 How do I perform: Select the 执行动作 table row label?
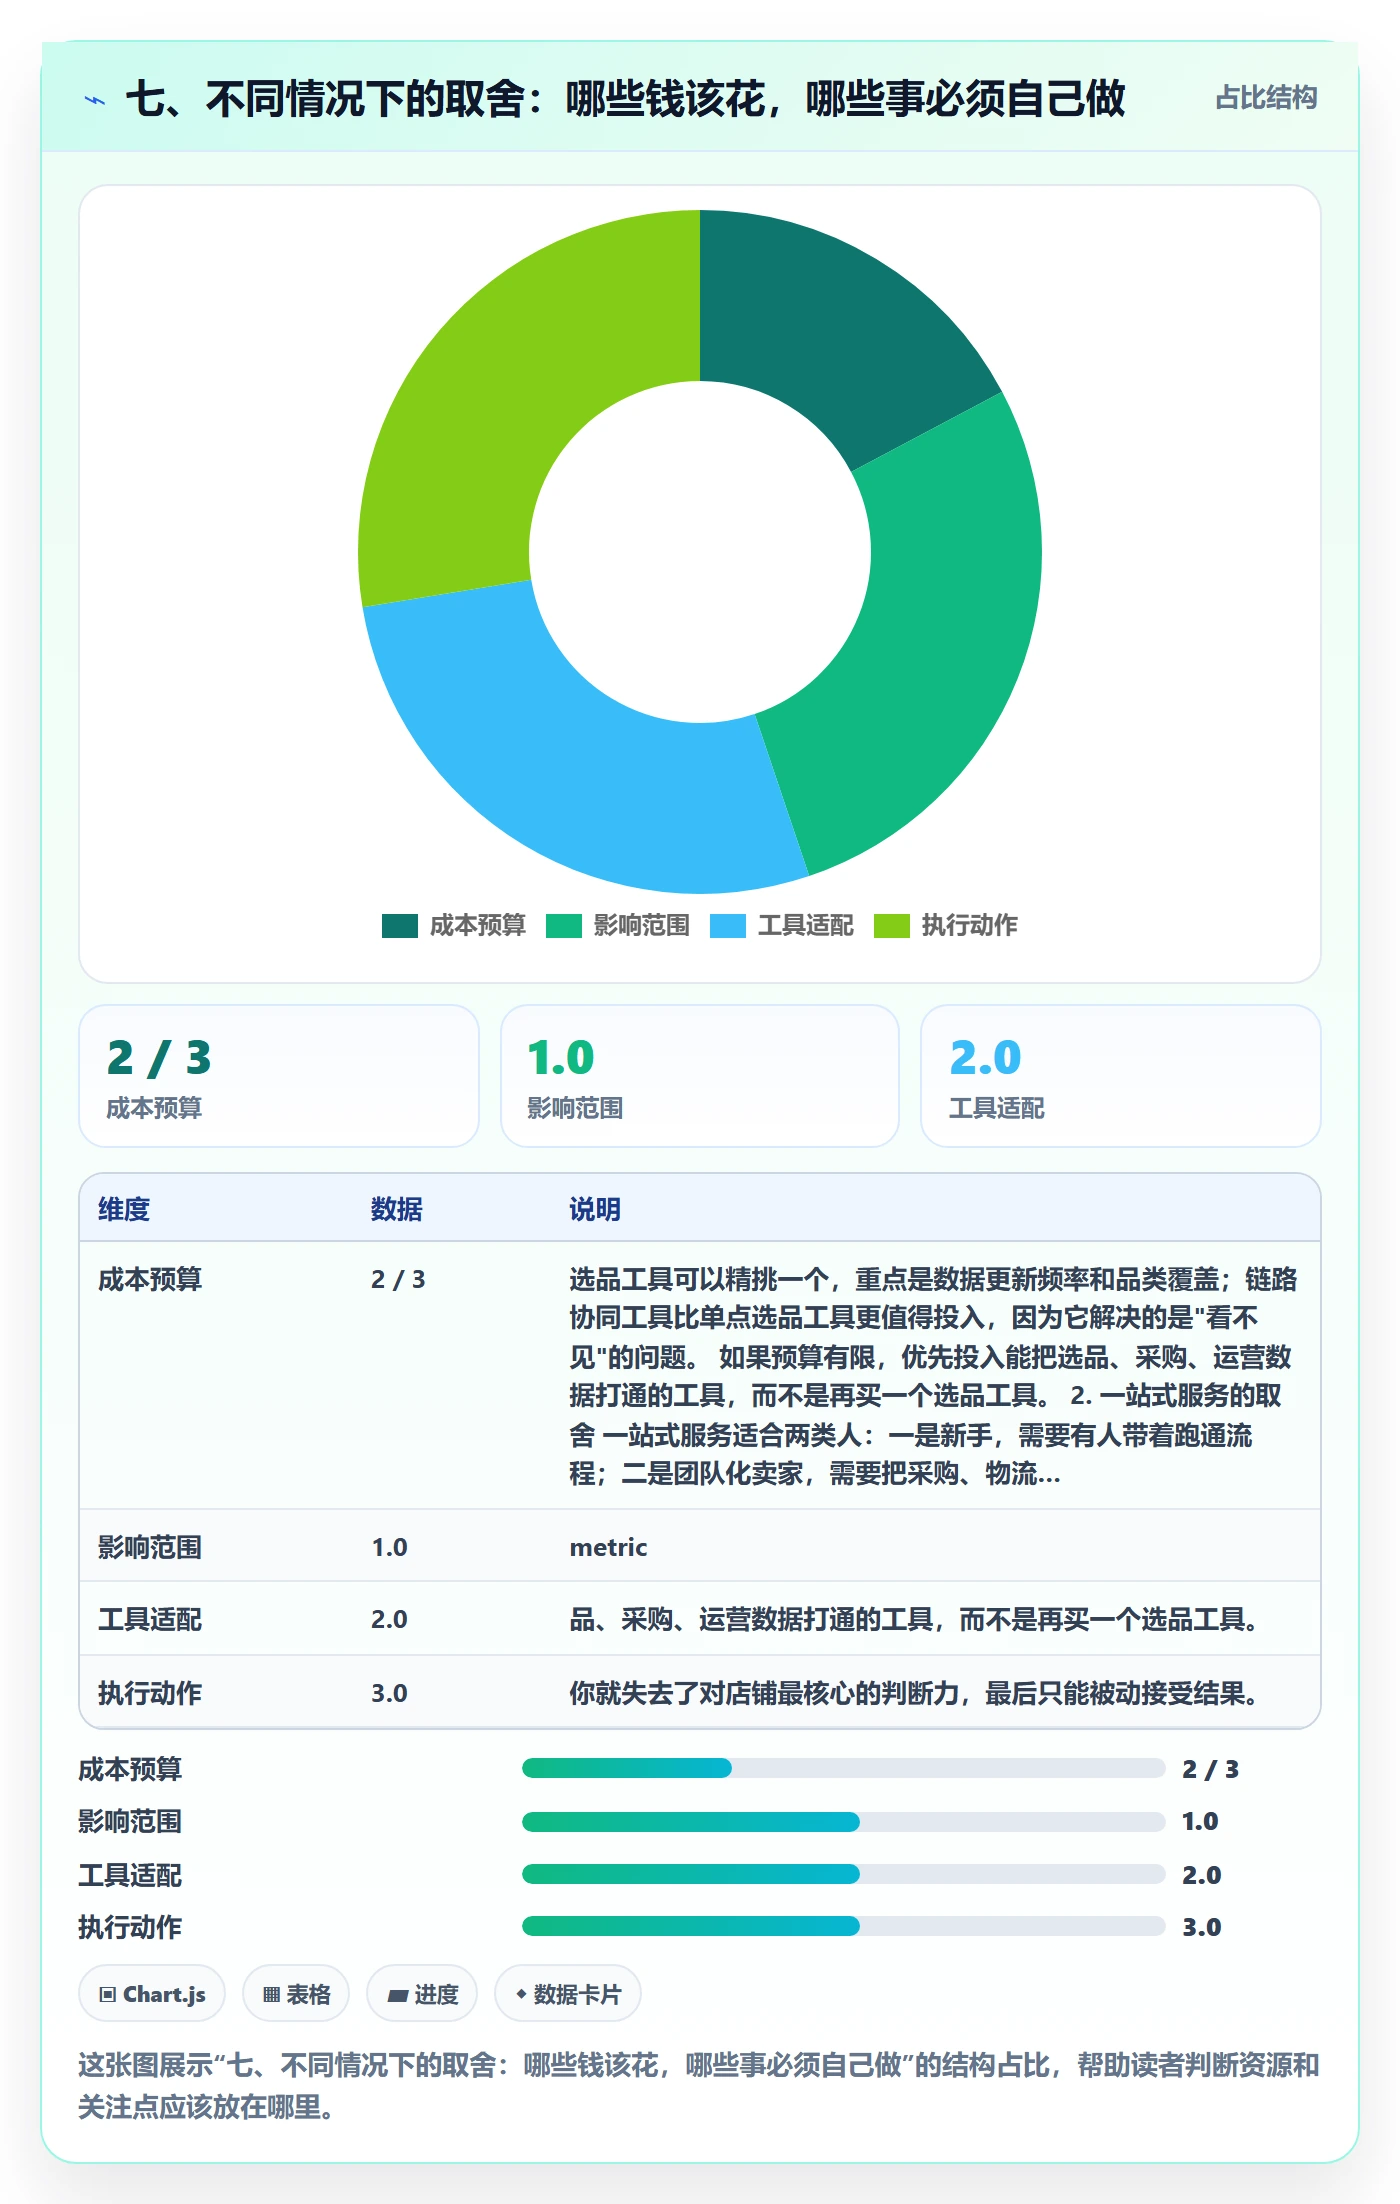coord(150,1693)
